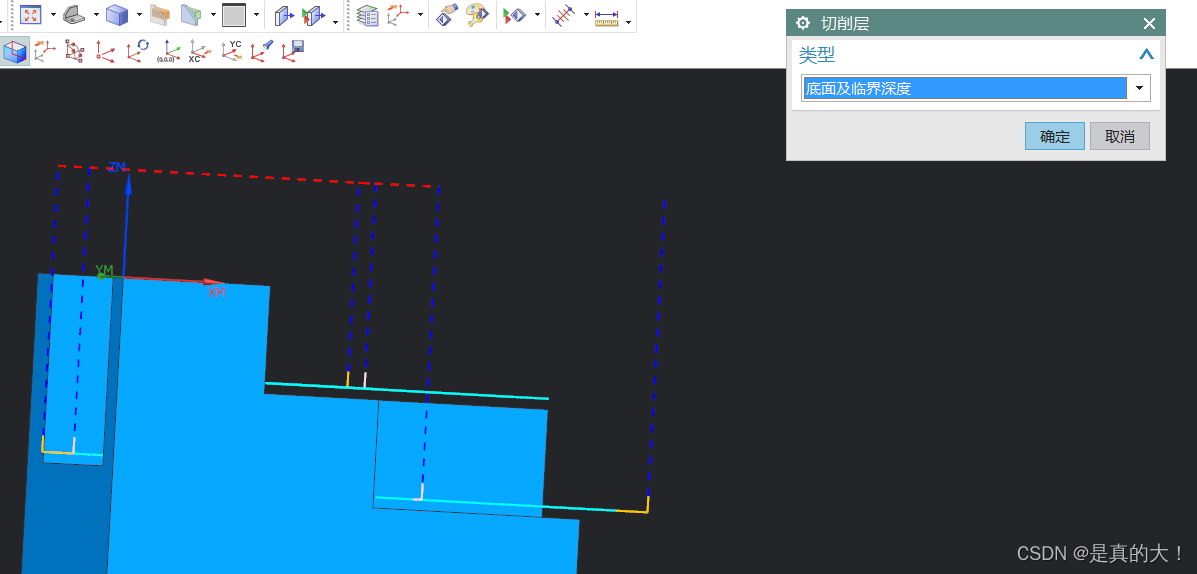Click the clip section icon
This screenshot has width=1197, height=574.
pos(191,14)
